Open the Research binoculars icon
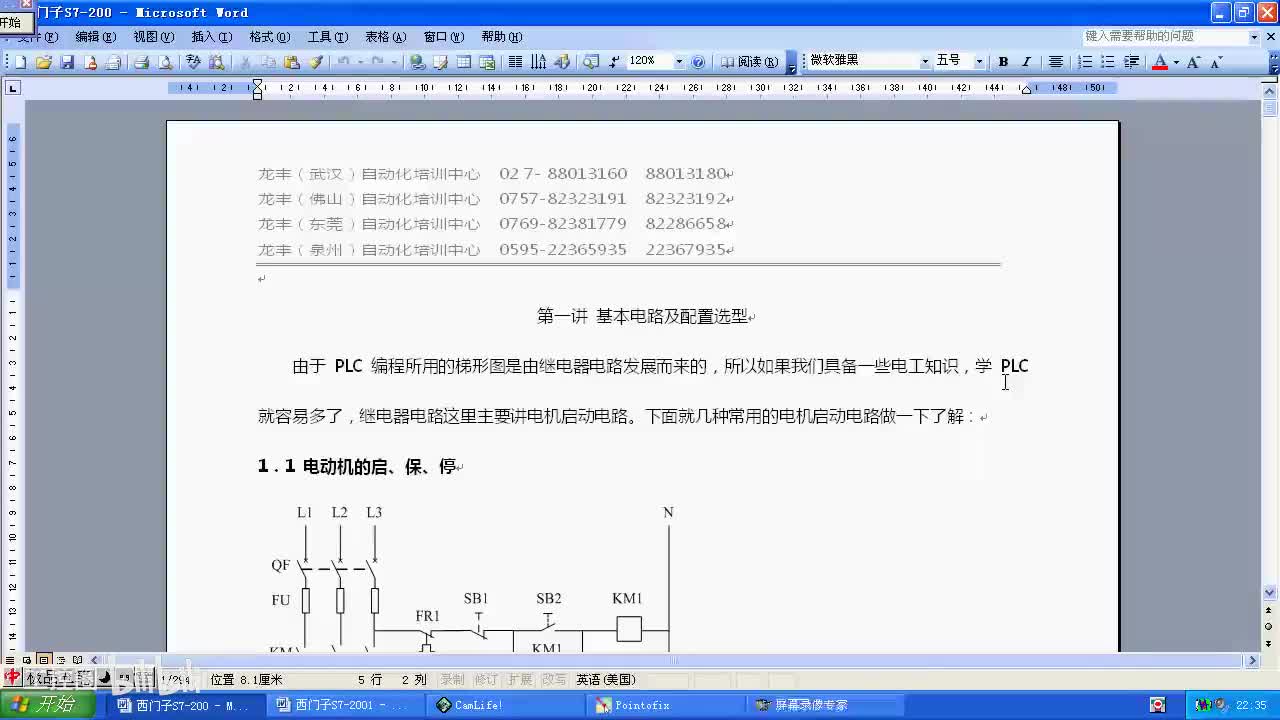 tap(216, 62)
